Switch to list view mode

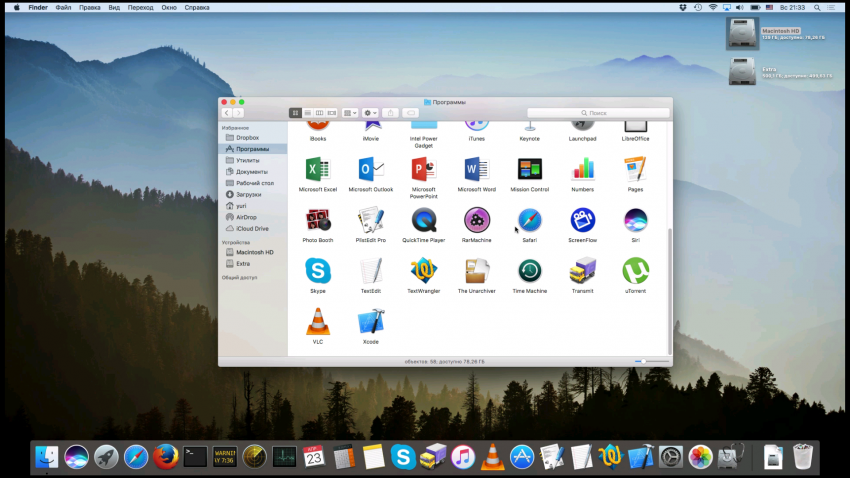tap(307, 113)
